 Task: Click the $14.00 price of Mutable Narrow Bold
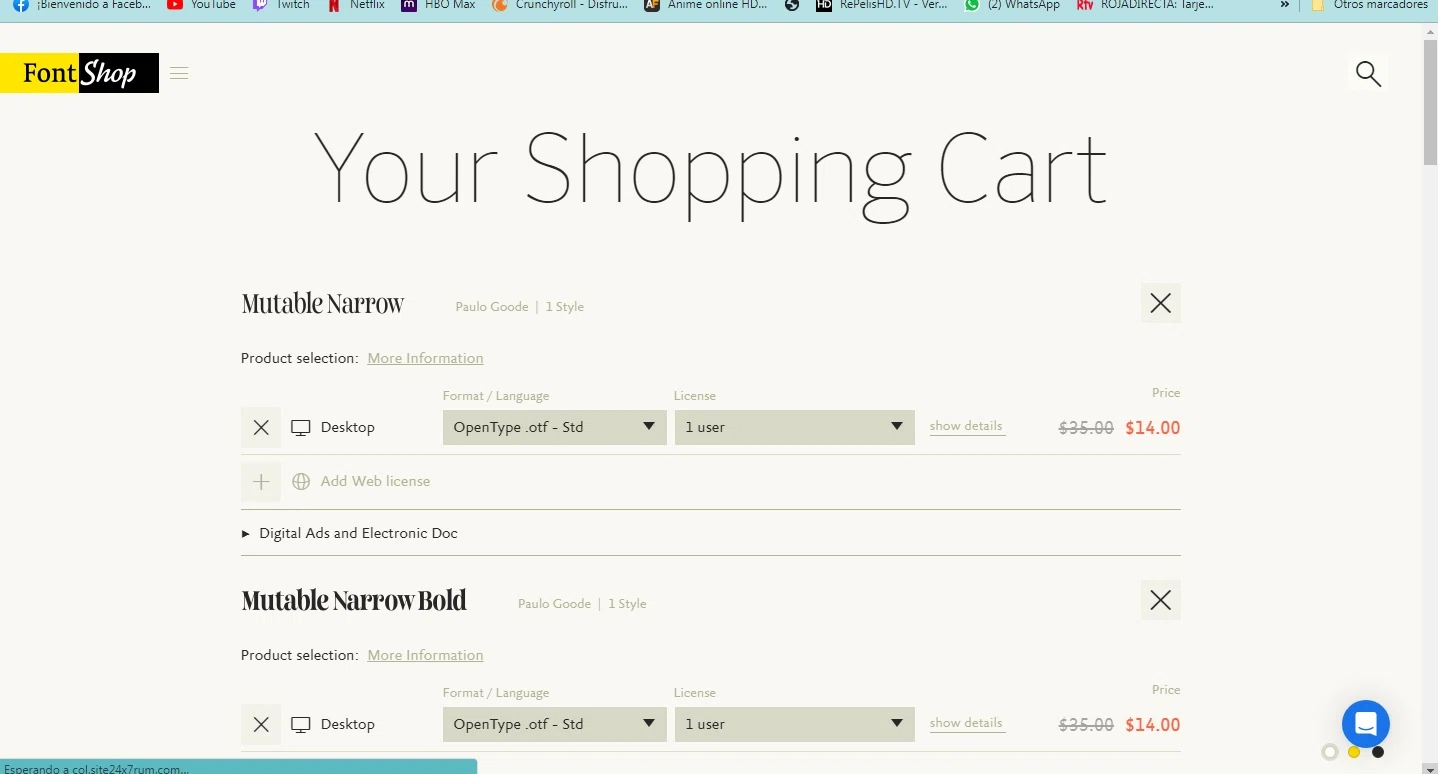1152,725
